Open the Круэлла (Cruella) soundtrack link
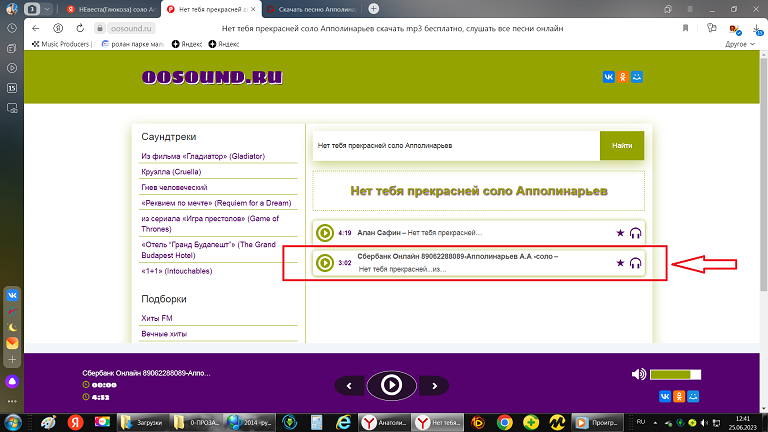 171,172
